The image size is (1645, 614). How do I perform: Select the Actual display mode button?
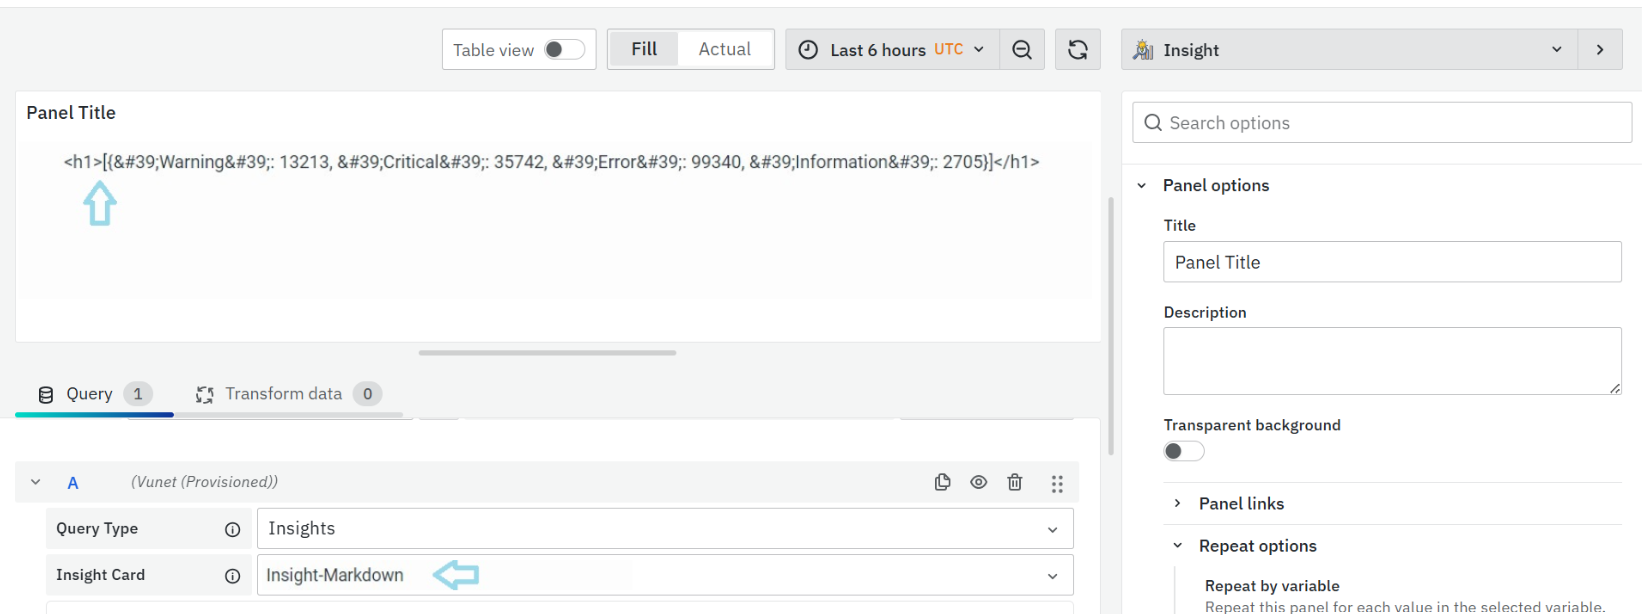pyautogui.click(x=724, y=49)
